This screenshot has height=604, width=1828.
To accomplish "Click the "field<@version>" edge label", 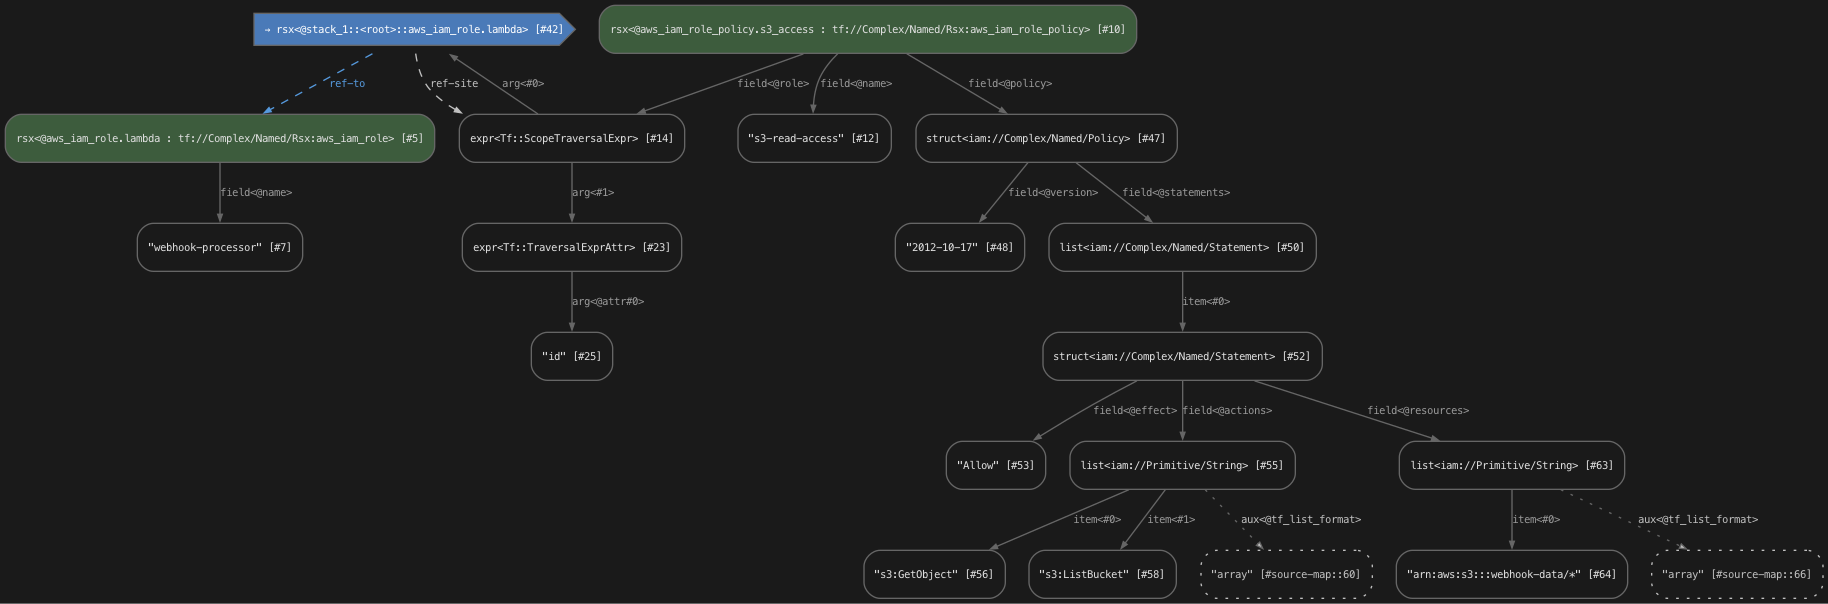I will 1053,192.
